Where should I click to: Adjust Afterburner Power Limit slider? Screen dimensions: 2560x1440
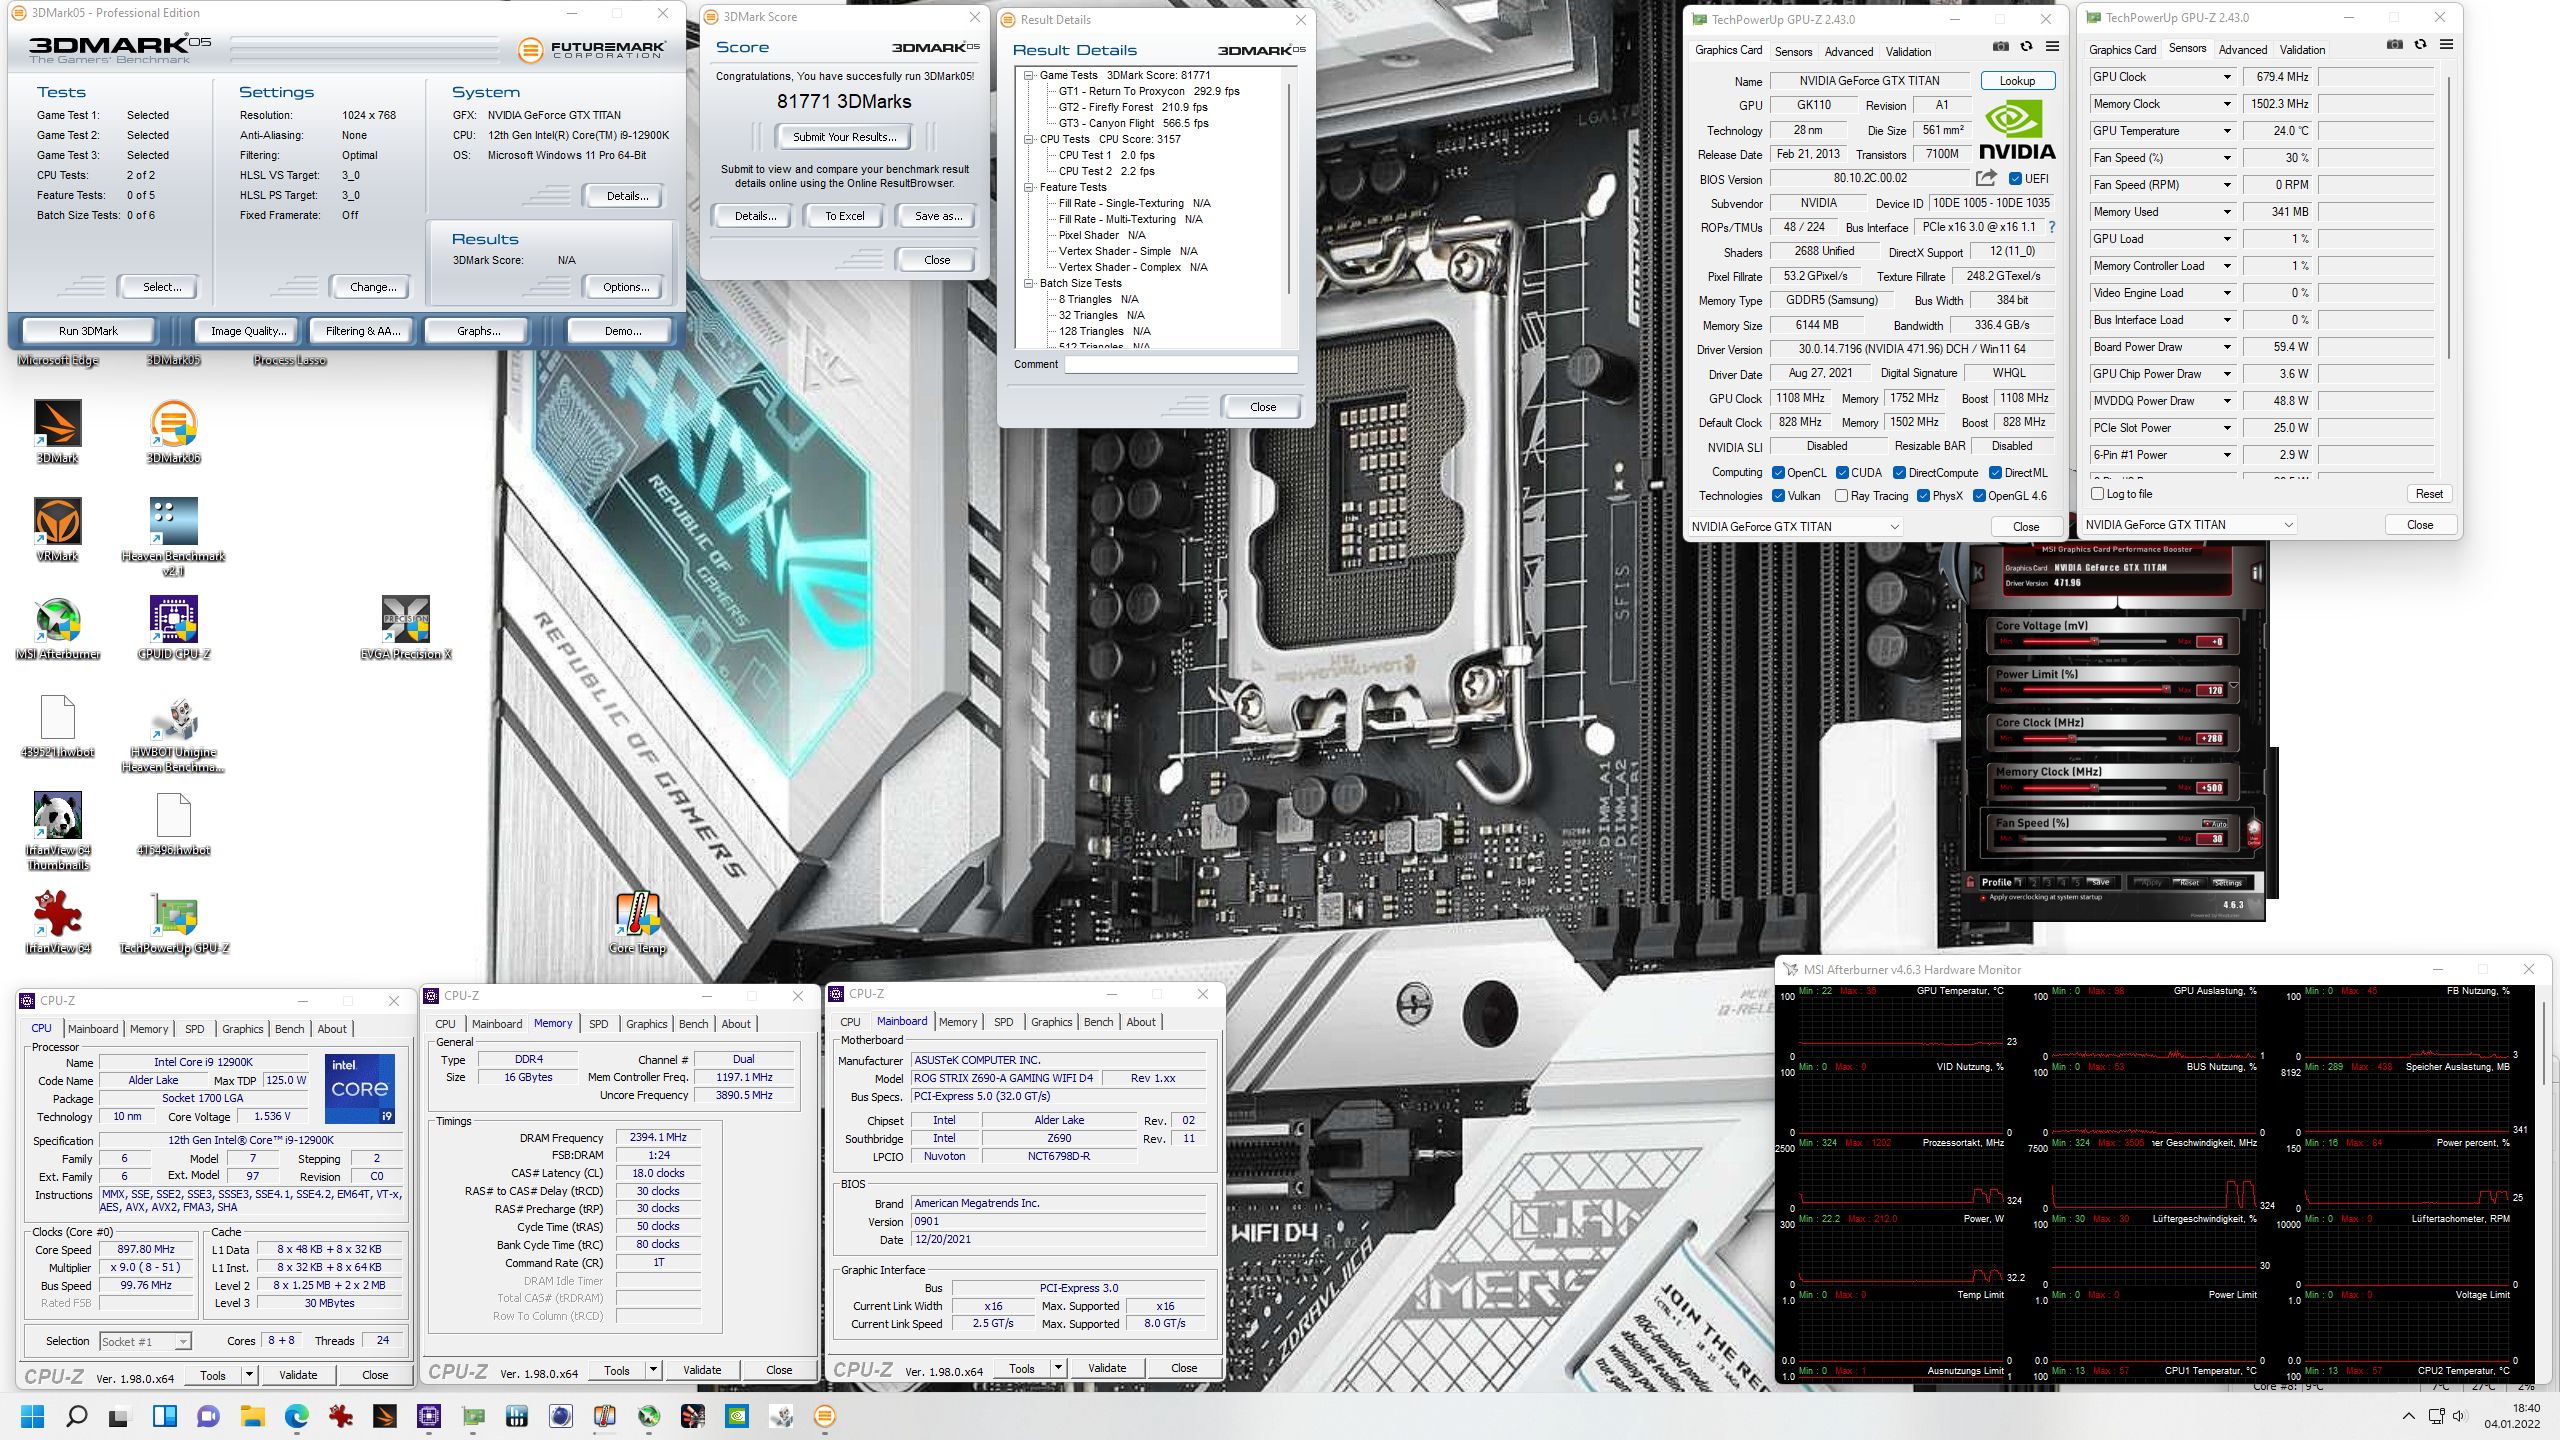(x=2097, y=689)
